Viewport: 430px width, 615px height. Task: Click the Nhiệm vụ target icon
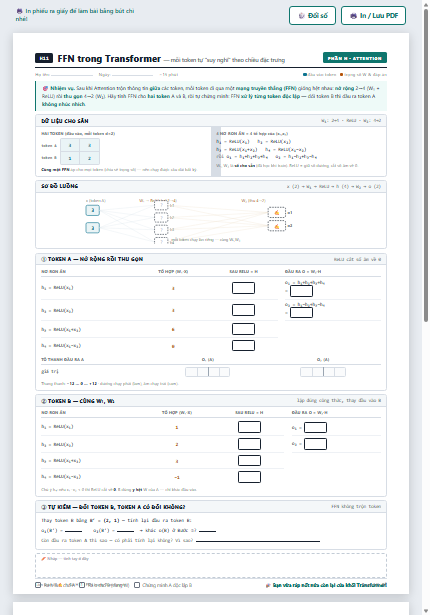(x=45, y=88)
